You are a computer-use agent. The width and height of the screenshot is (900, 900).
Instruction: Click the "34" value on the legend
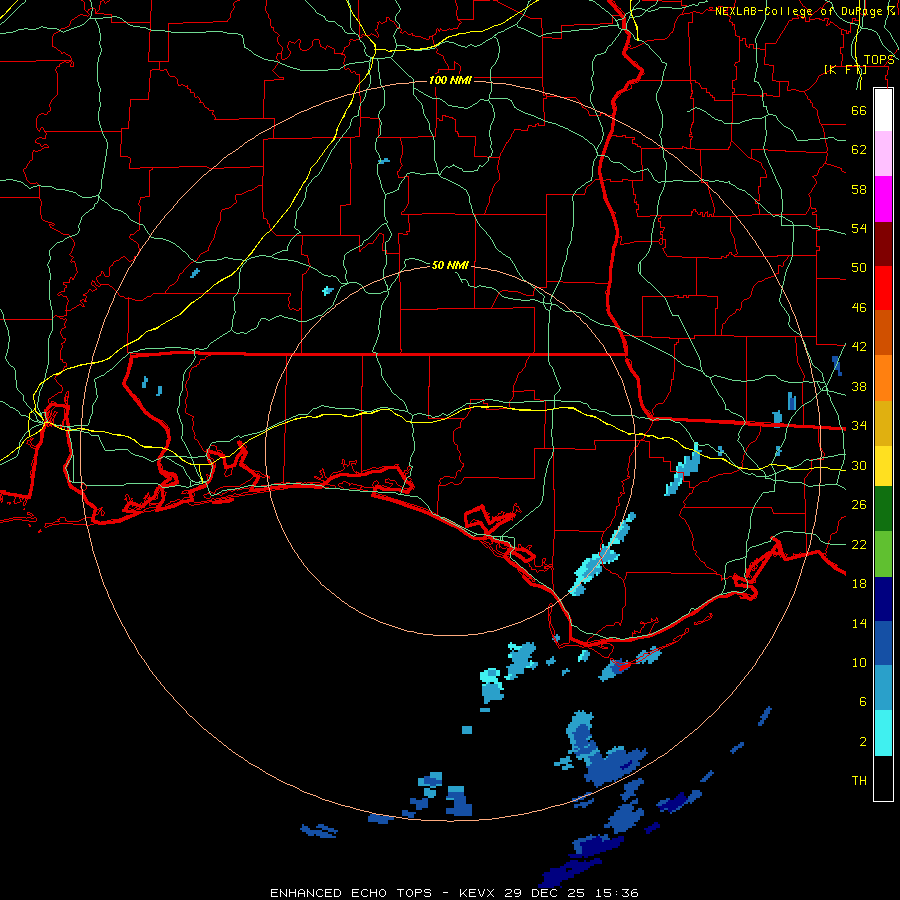click(x=859, y=426)
